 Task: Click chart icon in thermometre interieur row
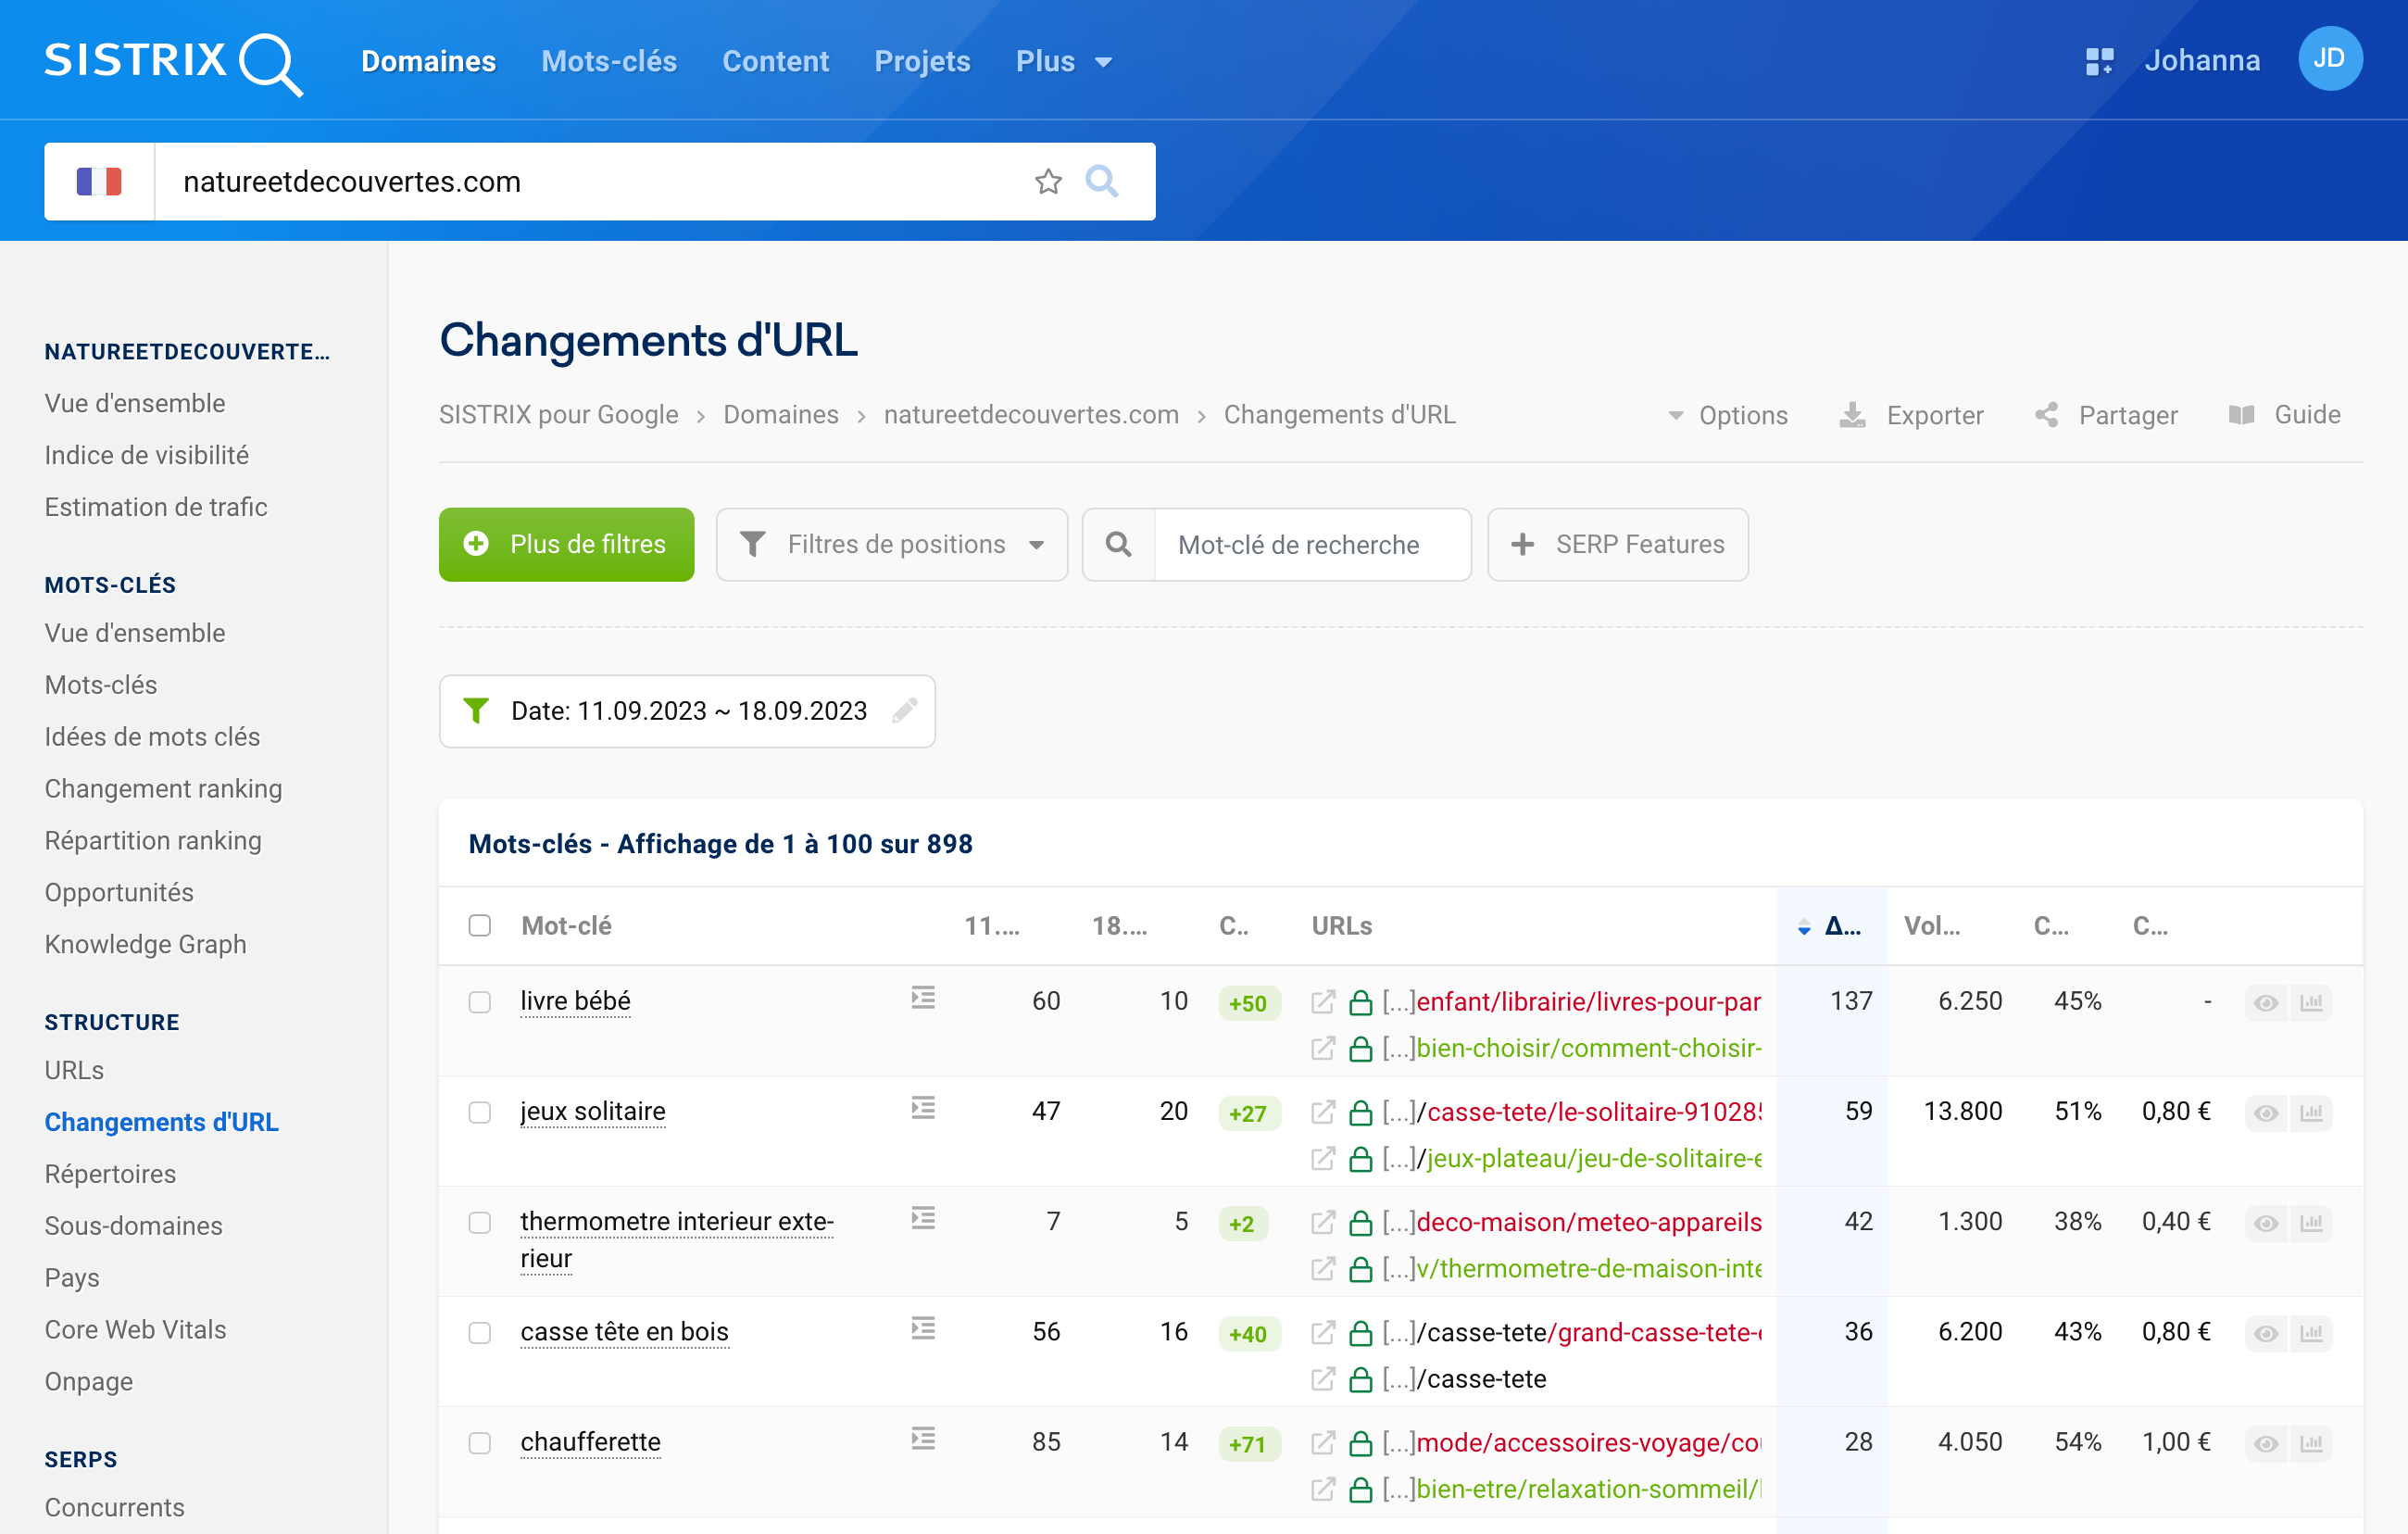[x=2311, y=1223]
